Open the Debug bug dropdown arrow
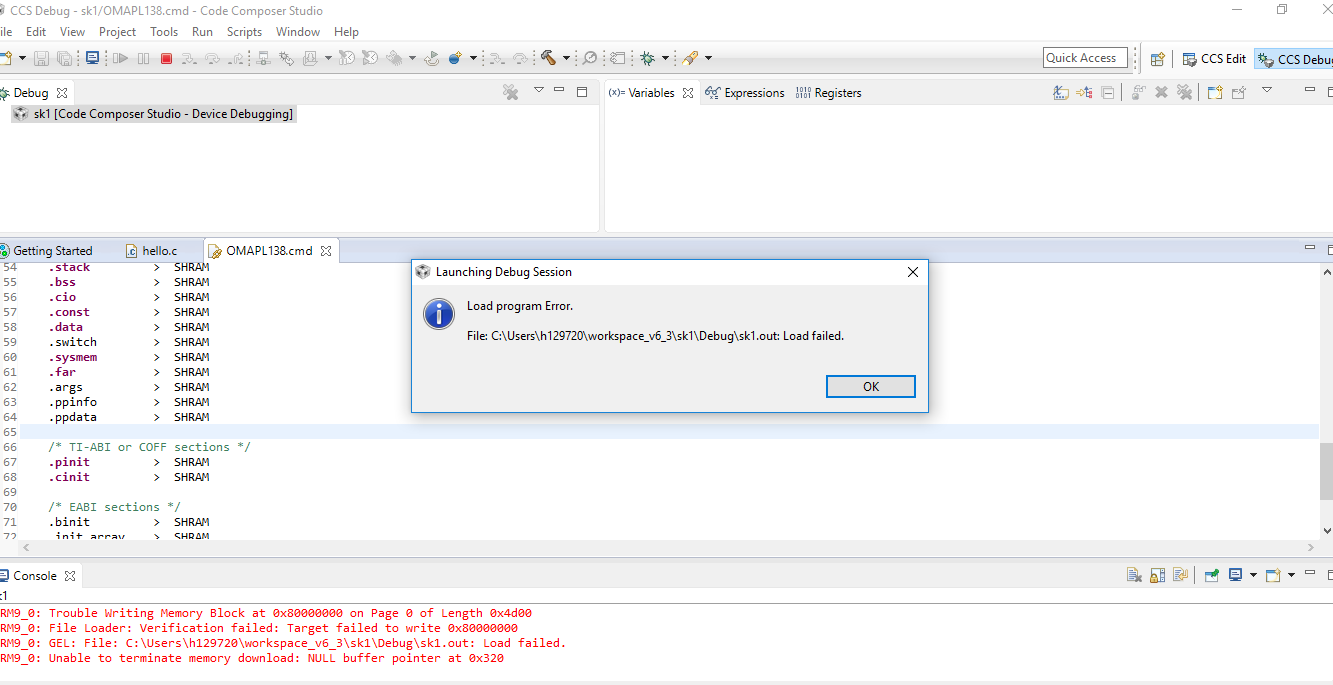This screenshot has width=1333, height=685. click(665, 58)
